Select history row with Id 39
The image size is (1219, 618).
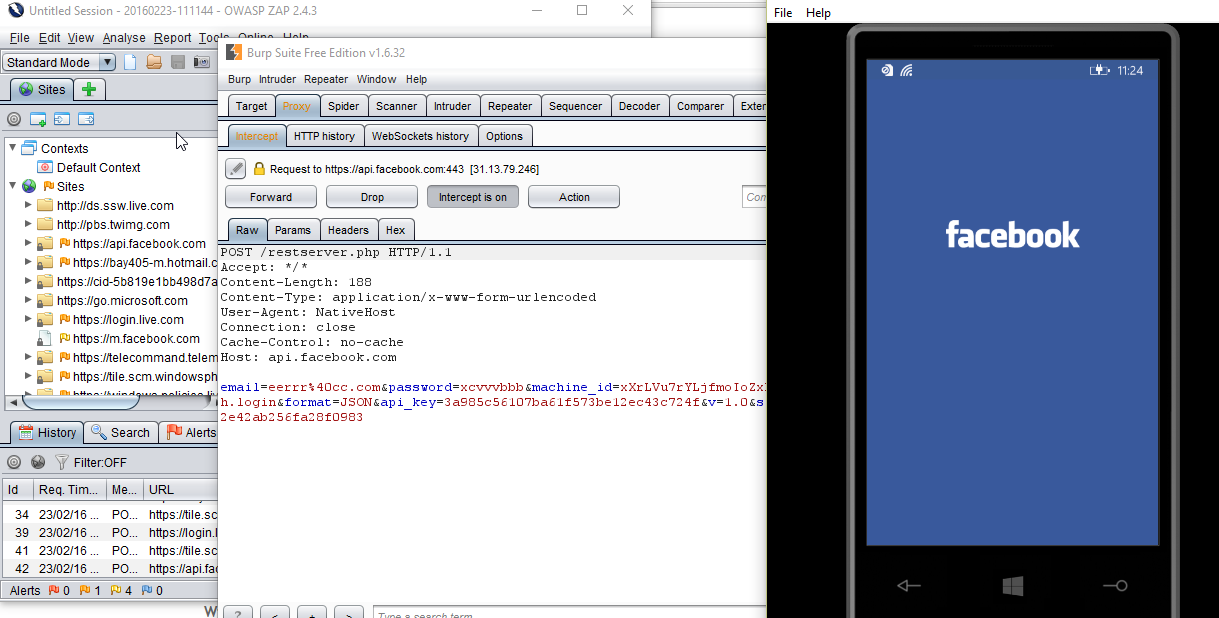click(x=110, y=532)
